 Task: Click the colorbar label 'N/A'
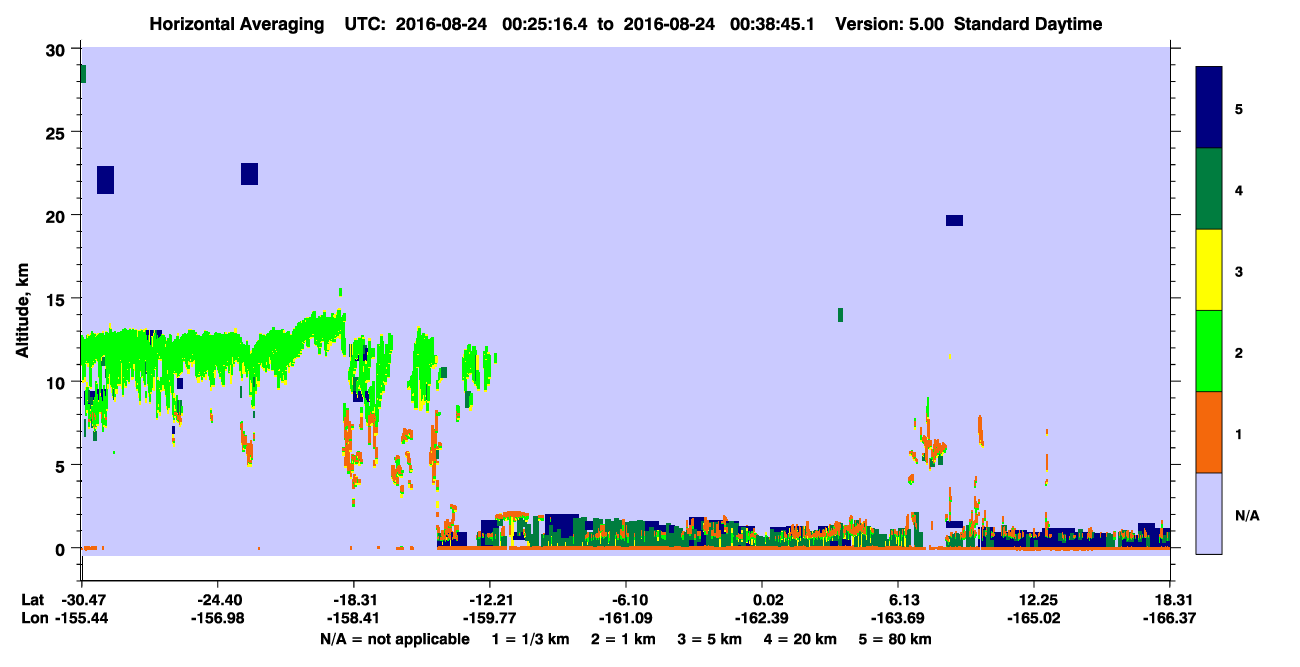(1247, 515)
